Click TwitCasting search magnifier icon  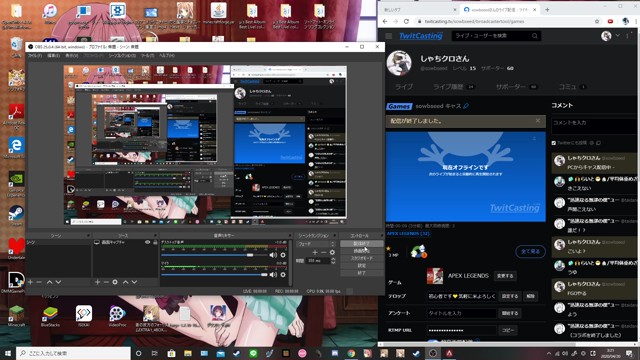click(x=535, y=36)
